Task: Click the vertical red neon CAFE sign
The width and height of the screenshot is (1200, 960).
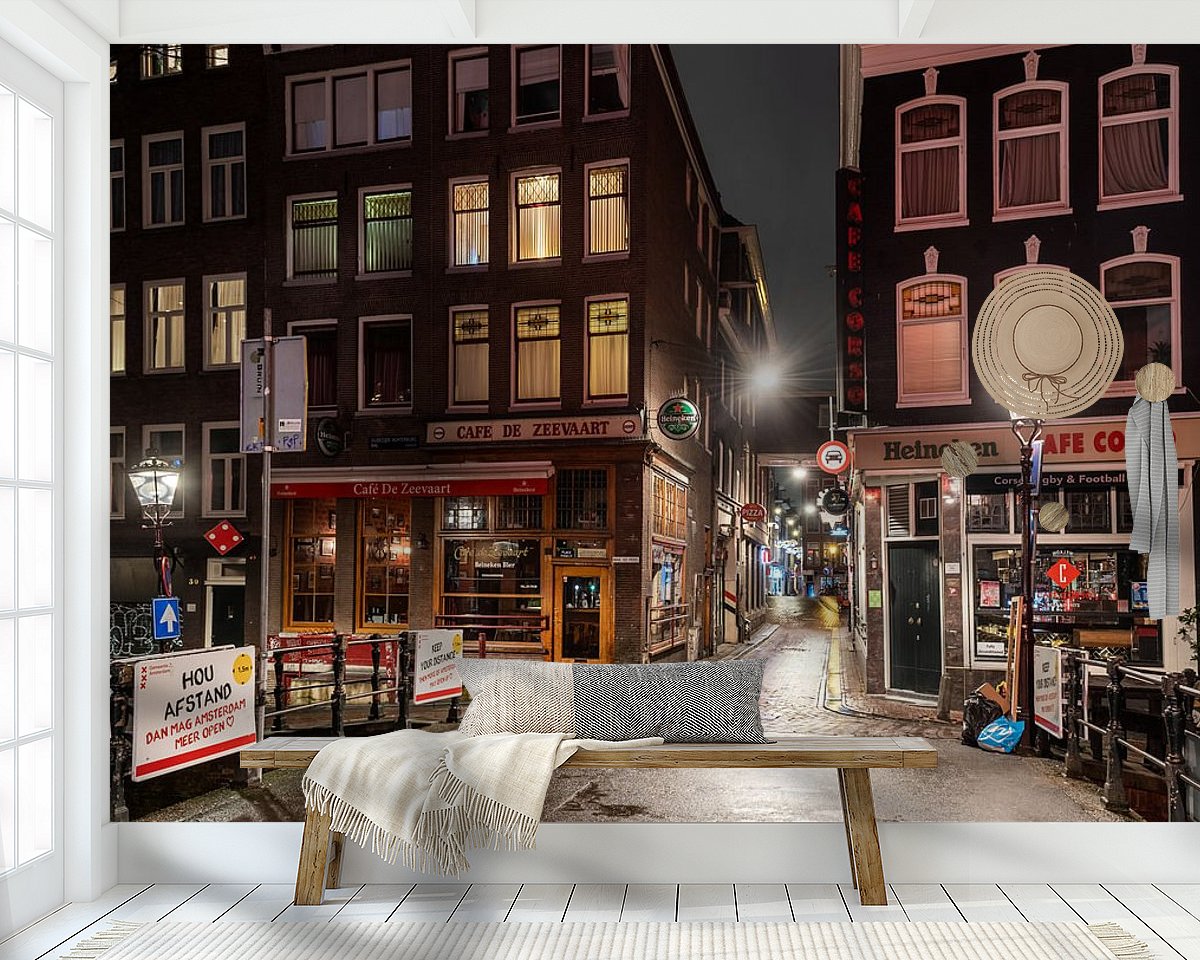Action: 852,290
